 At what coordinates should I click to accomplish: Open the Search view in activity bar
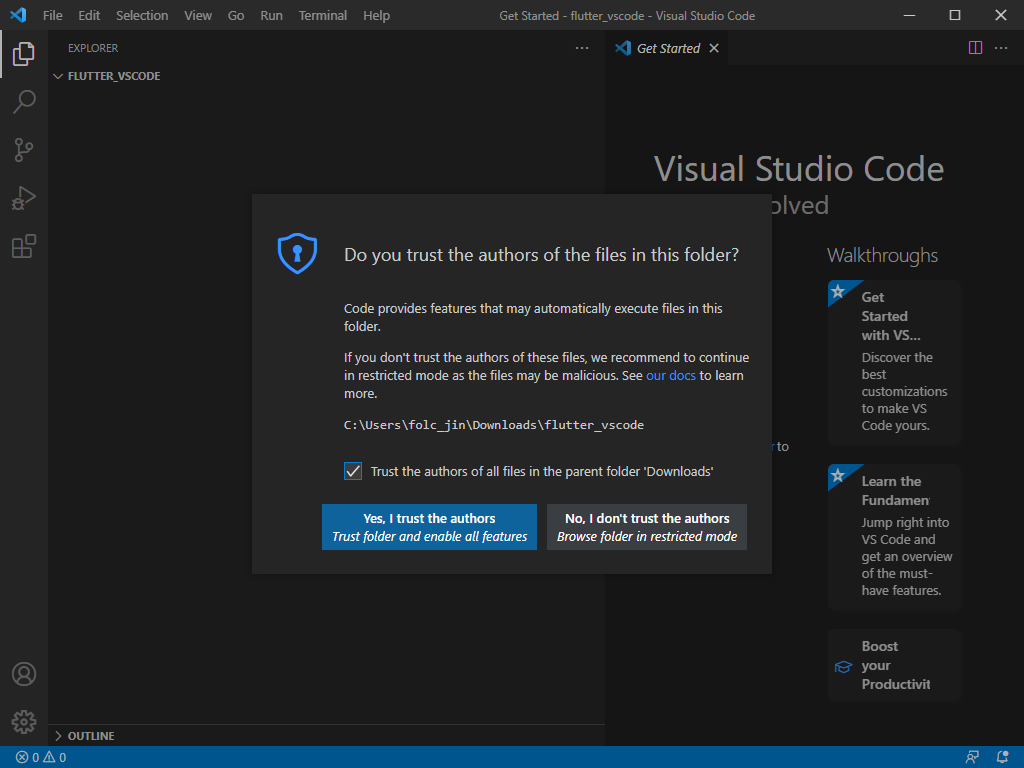pos(24,102)
